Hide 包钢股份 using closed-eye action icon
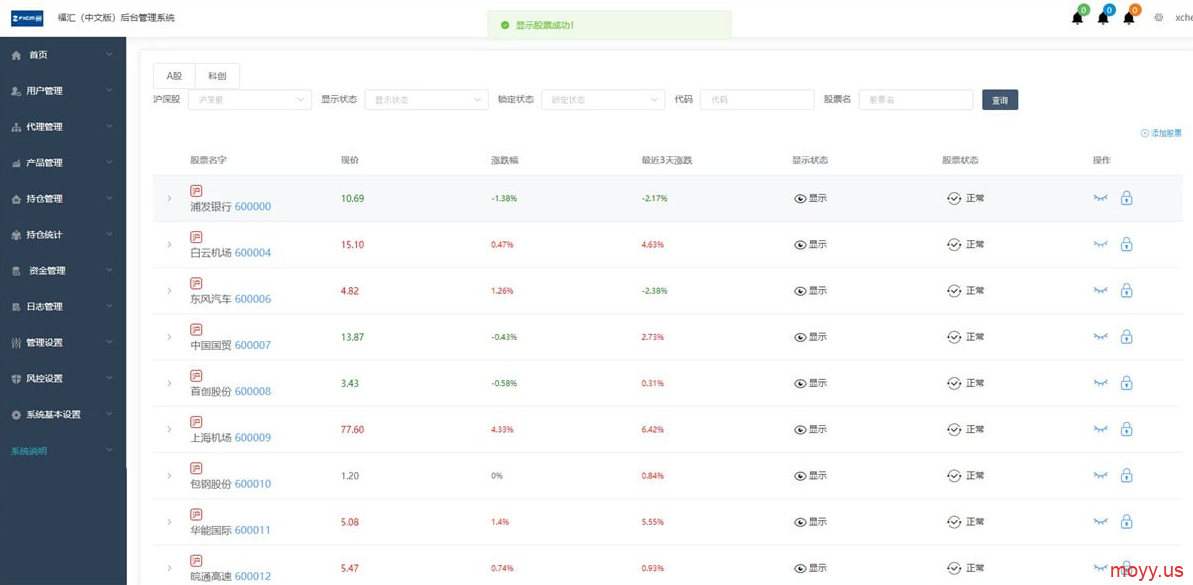Image resolution: width=1193 pixels, height=585 pixels. 1100,476
